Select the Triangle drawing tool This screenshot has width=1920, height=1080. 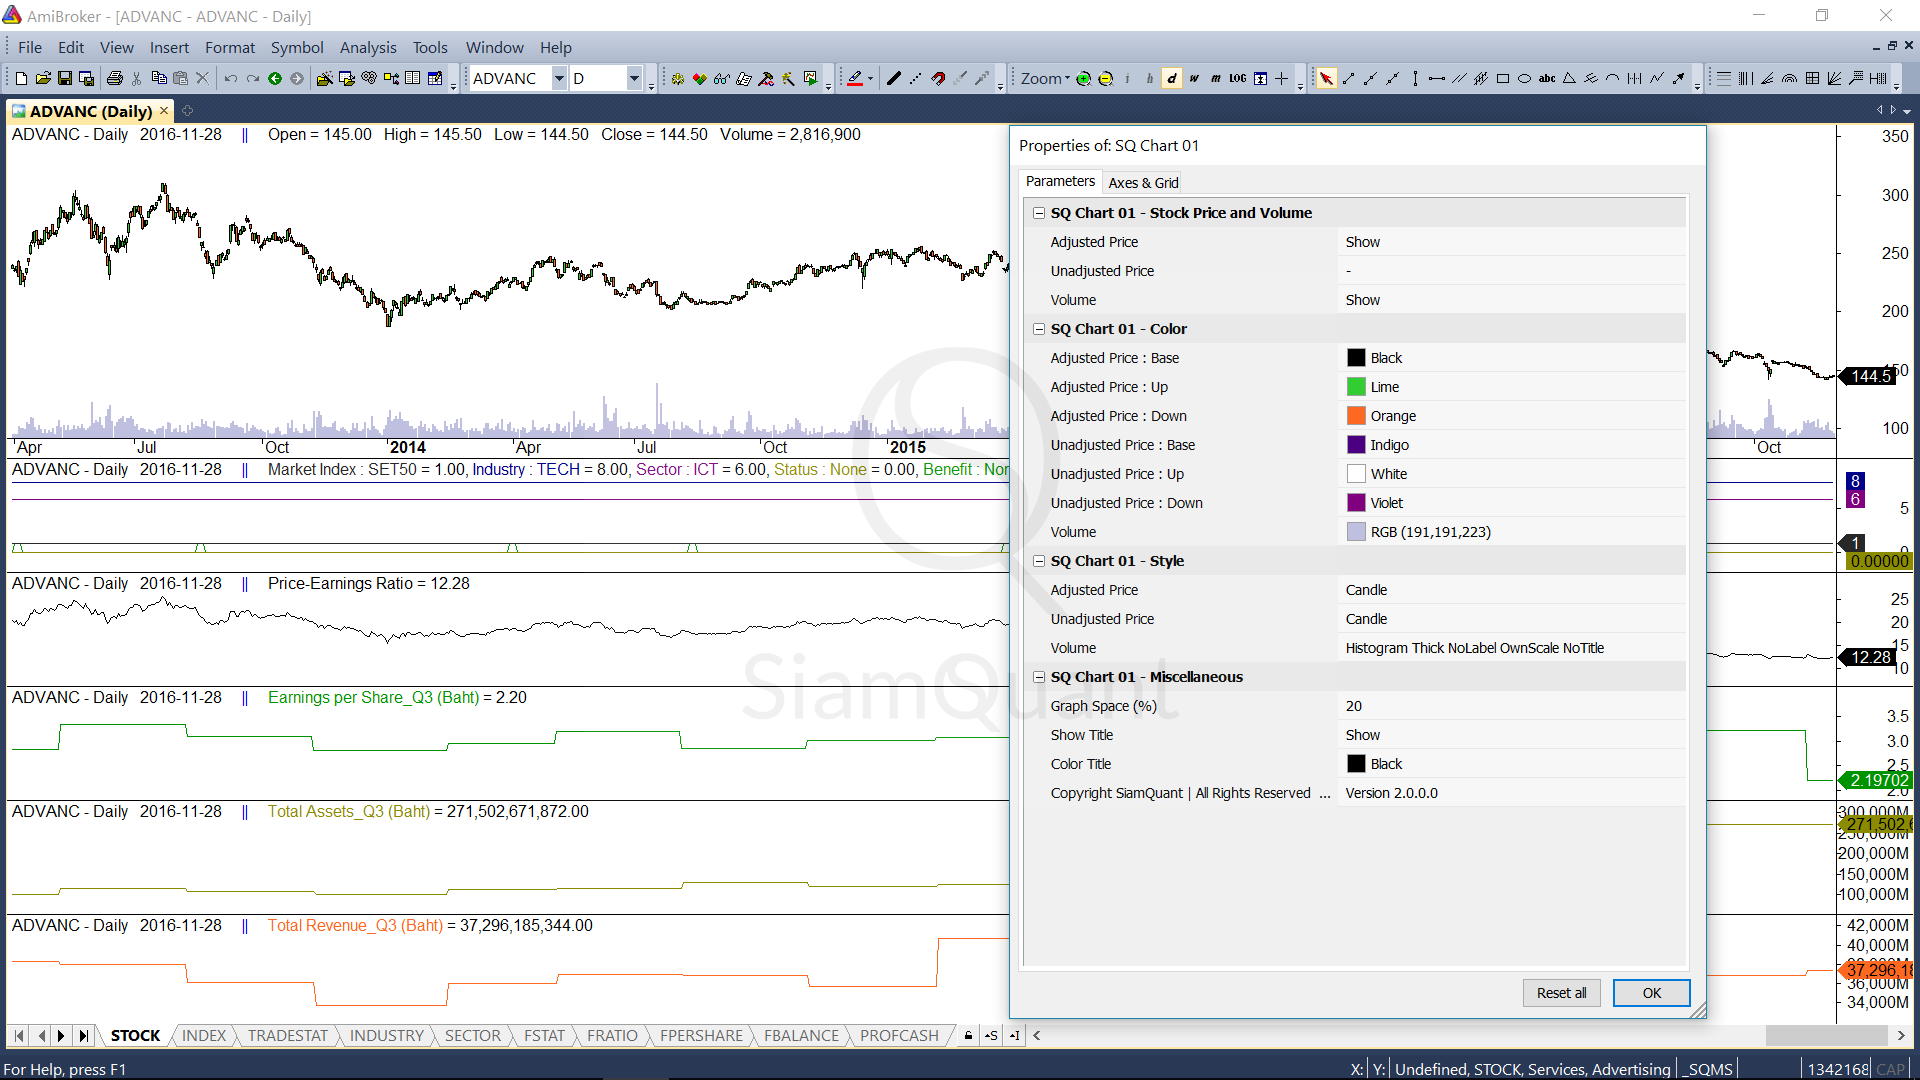coord(1569,78)
